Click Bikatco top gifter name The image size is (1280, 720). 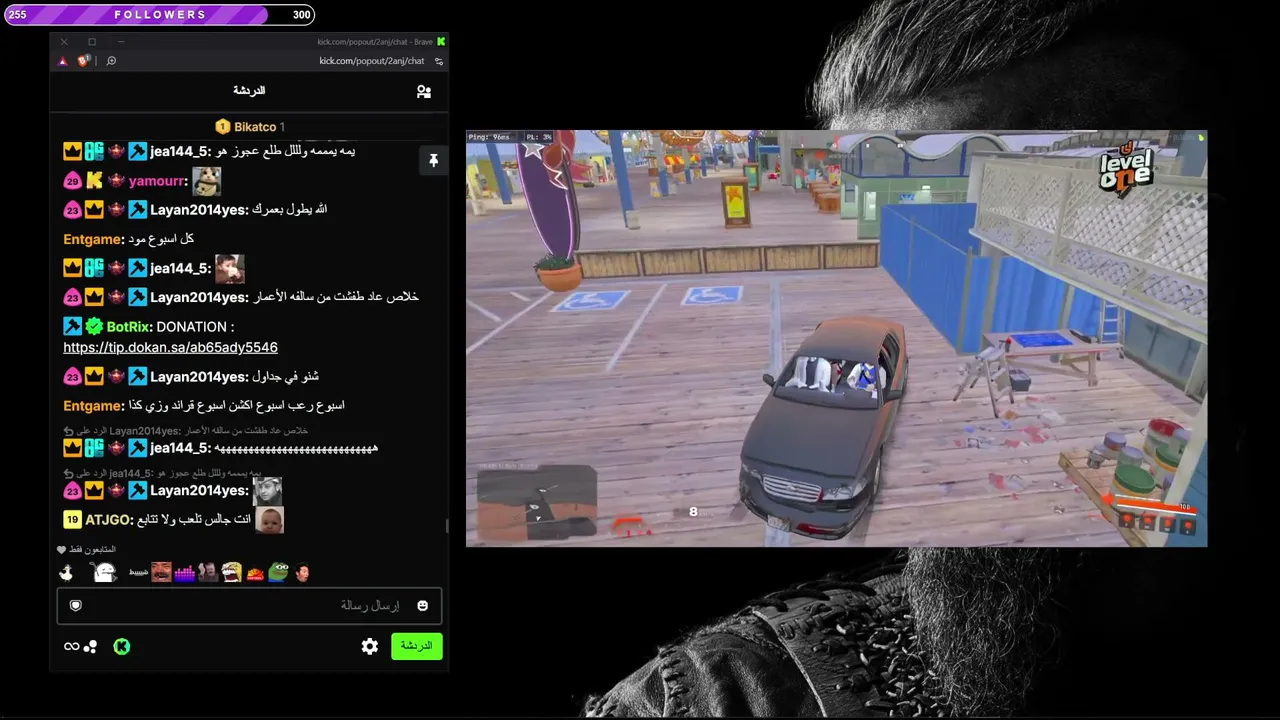point(255,127)
